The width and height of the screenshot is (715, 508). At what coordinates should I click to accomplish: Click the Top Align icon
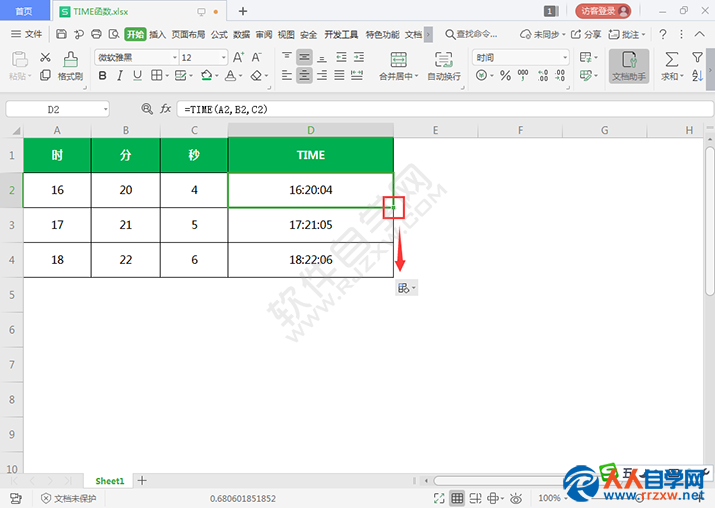[286, 57]
